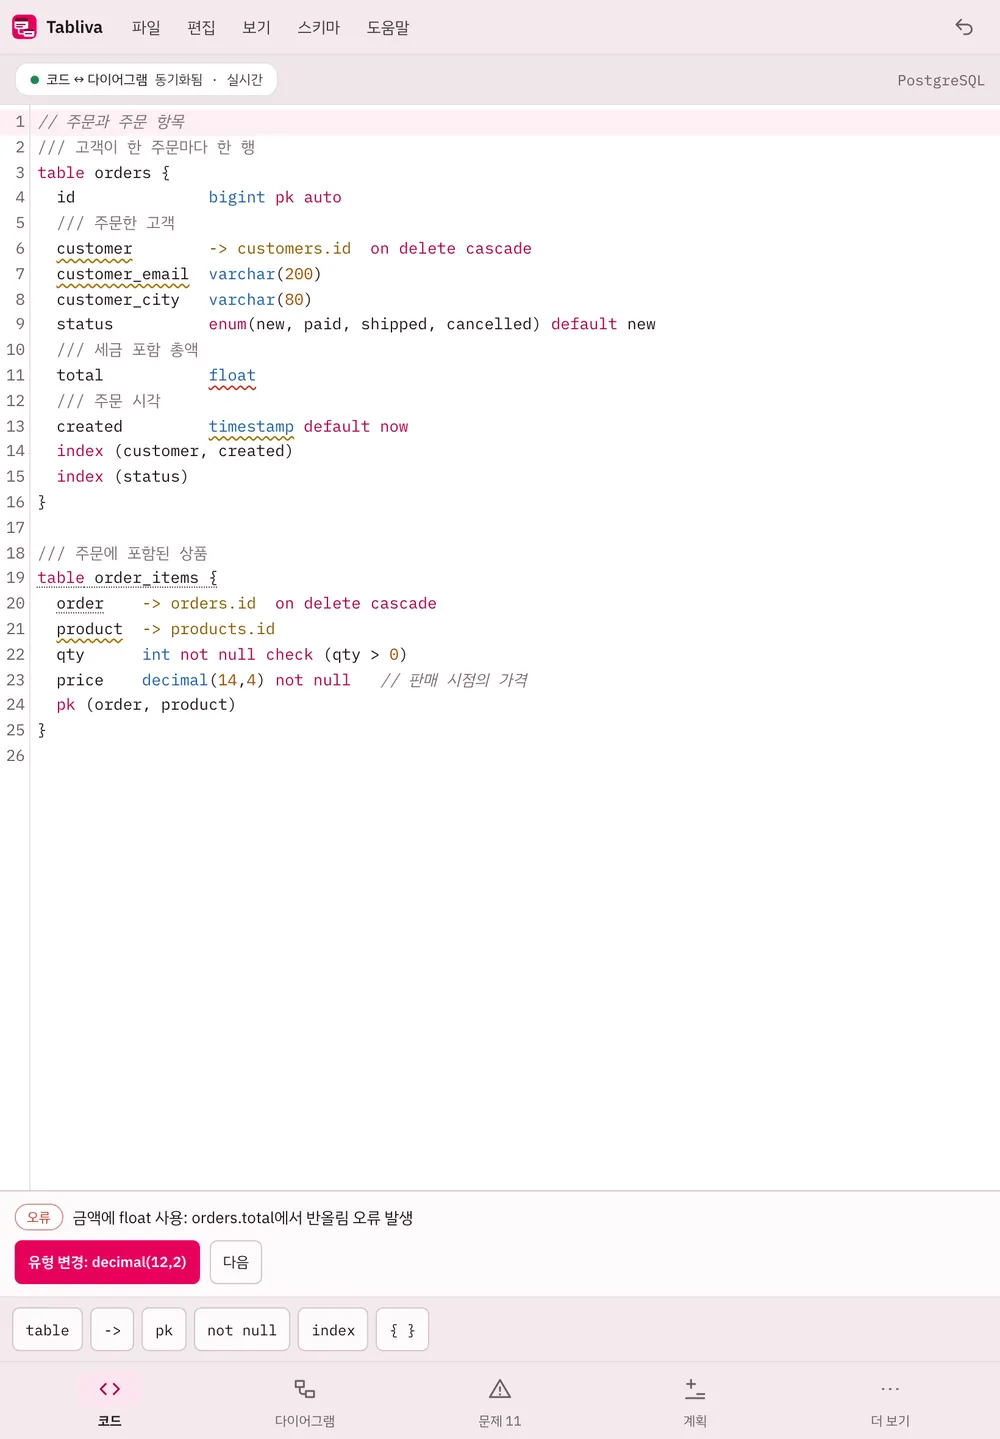Screen dimensions: 1000x1439
Task: Click 'customers.id' reference on line 6
Action: (294, 248)
